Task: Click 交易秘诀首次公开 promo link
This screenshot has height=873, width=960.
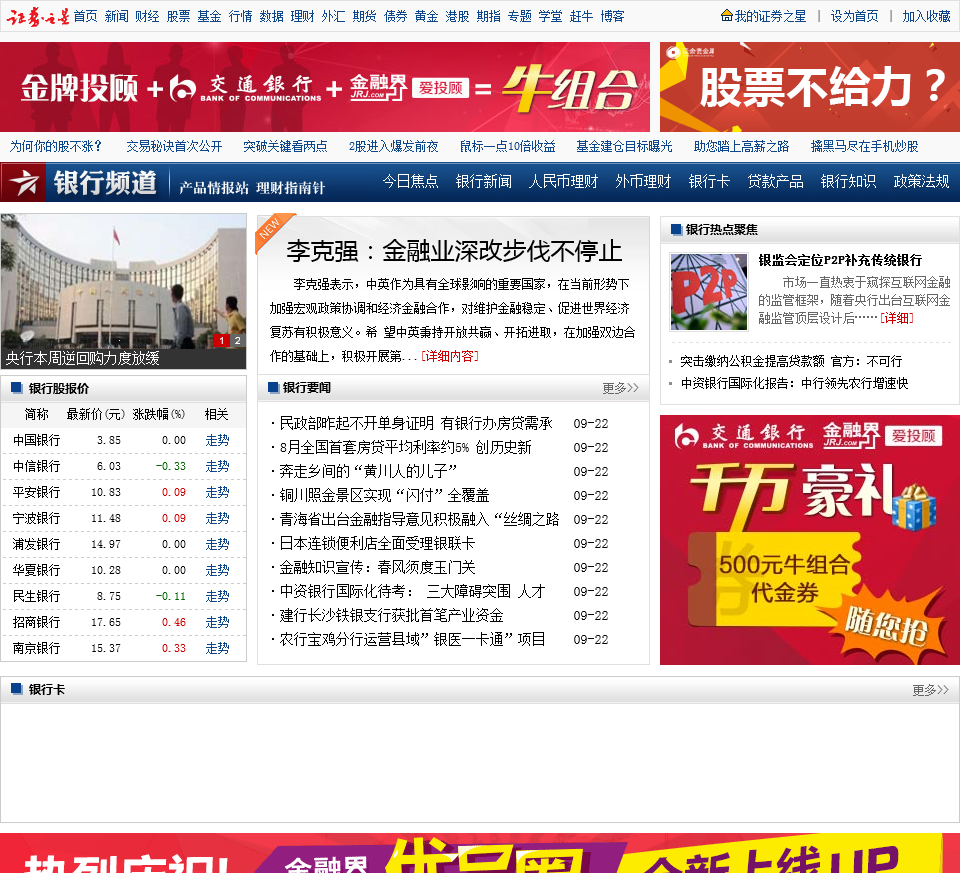Action: (x=174, y=146)
